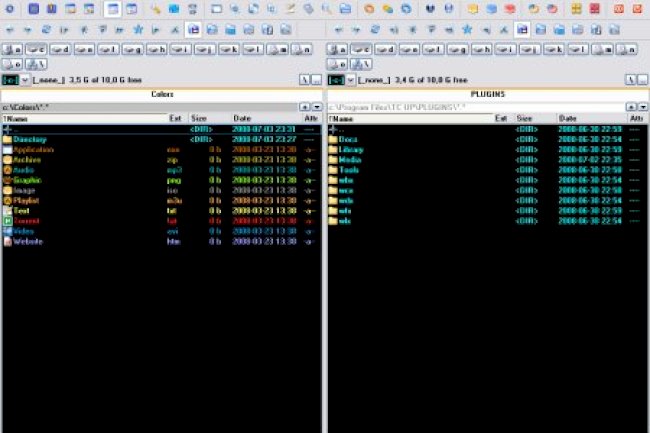Select the Colors tab in the left panel
Viewport: 650px width, 433px height.
coord(162,94)
